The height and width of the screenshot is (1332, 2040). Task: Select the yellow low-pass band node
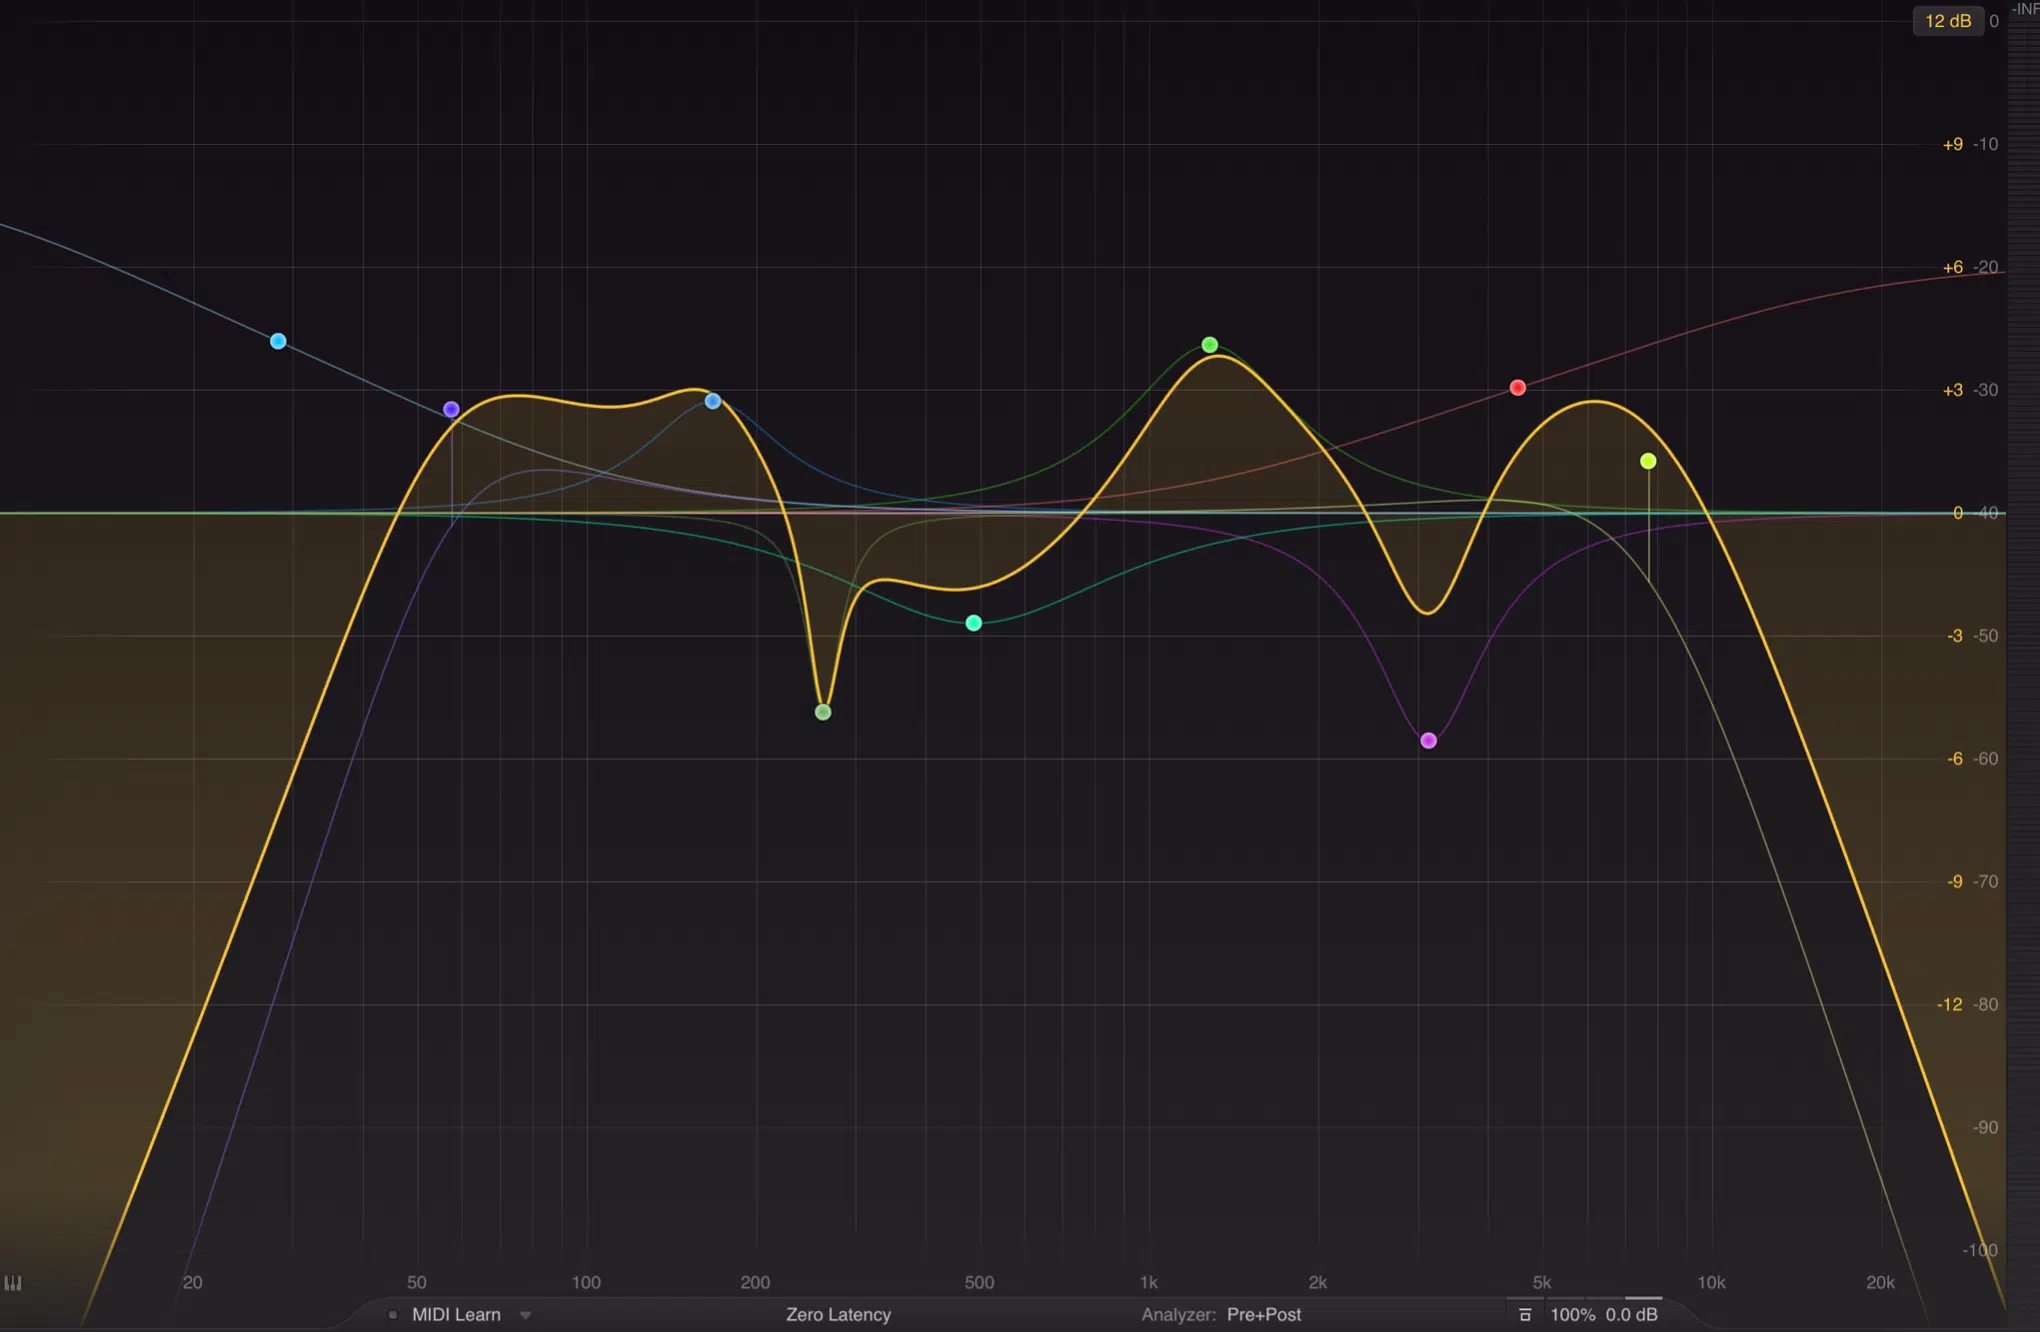coord(1648,461)
